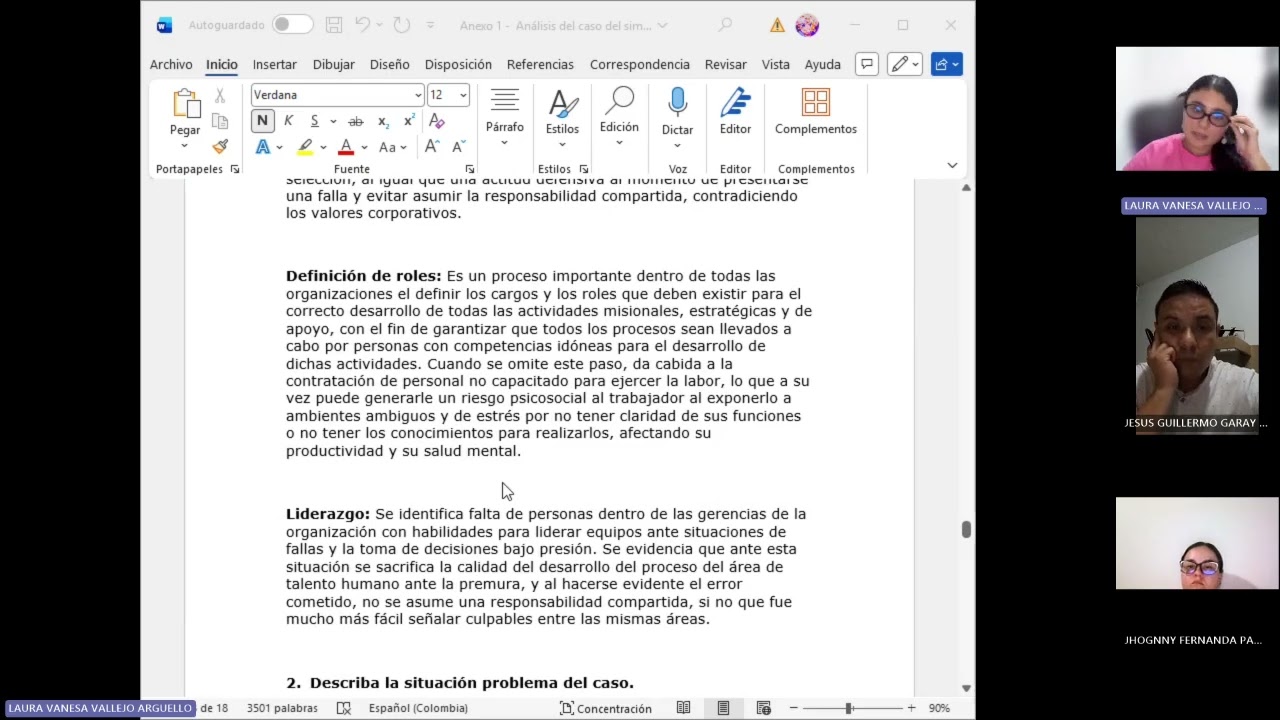Click the yellow warning triangle icon

[x=777, y=25]
